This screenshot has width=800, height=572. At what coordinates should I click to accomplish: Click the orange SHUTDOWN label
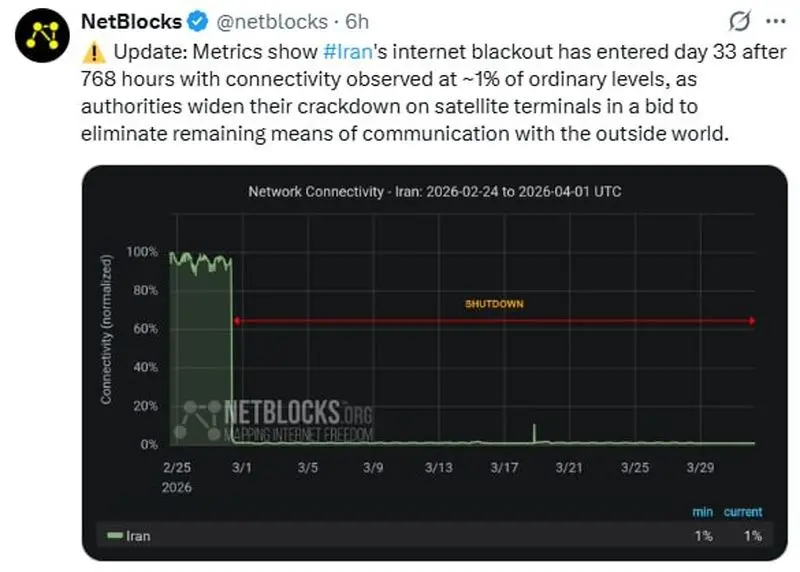point(494,303)
